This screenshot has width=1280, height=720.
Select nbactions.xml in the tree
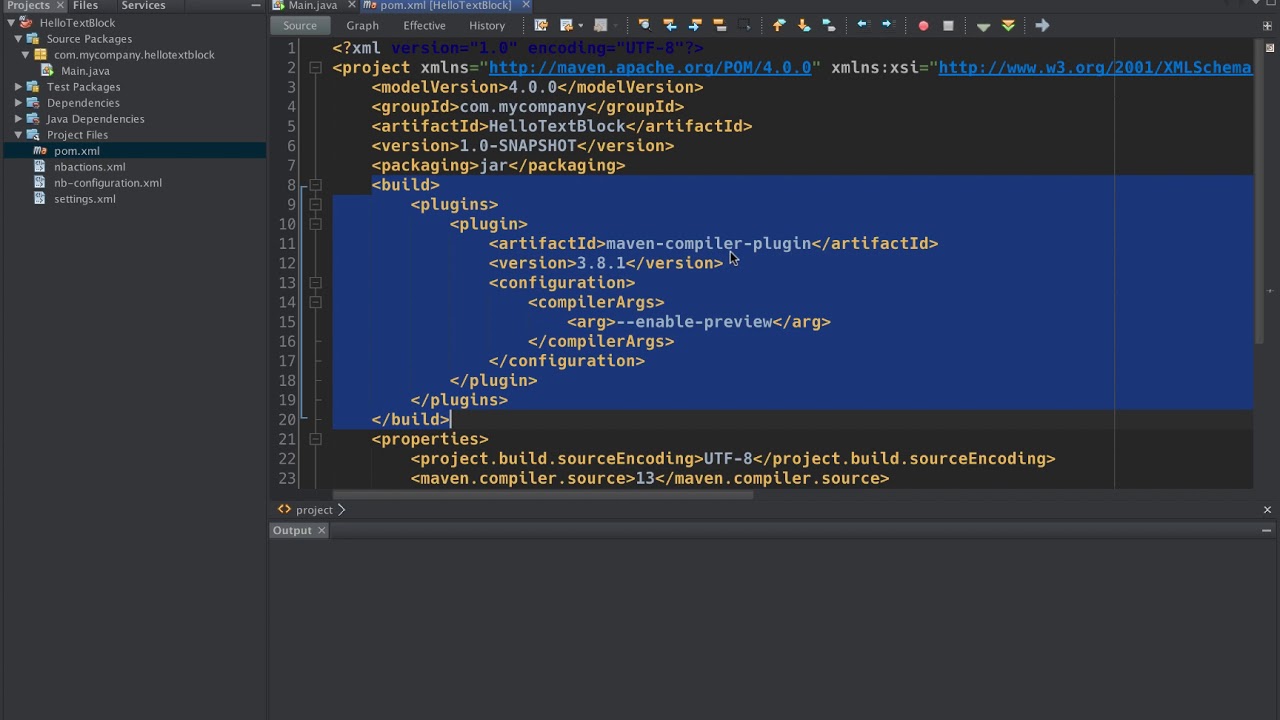[x=89, y=167]
